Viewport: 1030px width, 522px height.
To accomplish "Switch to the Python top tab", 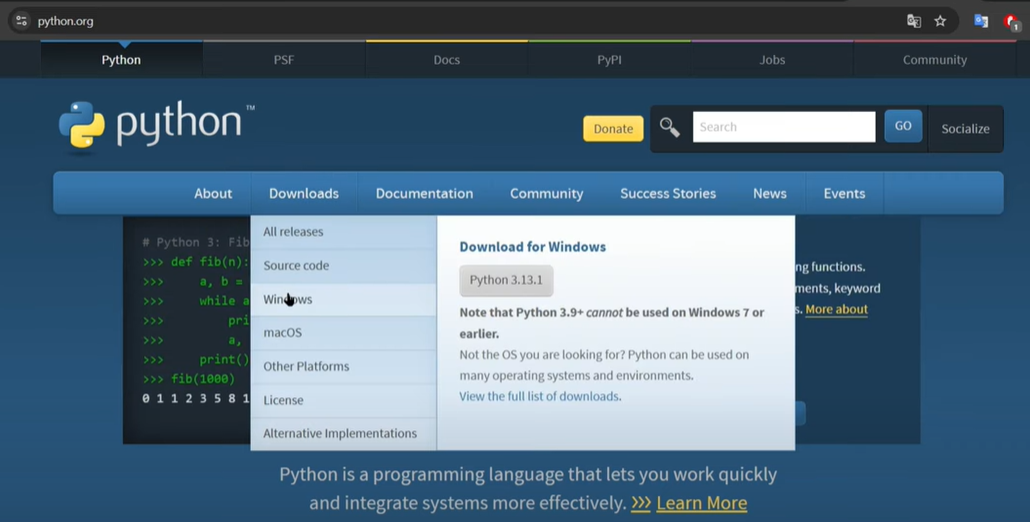I will coord(121,60).
